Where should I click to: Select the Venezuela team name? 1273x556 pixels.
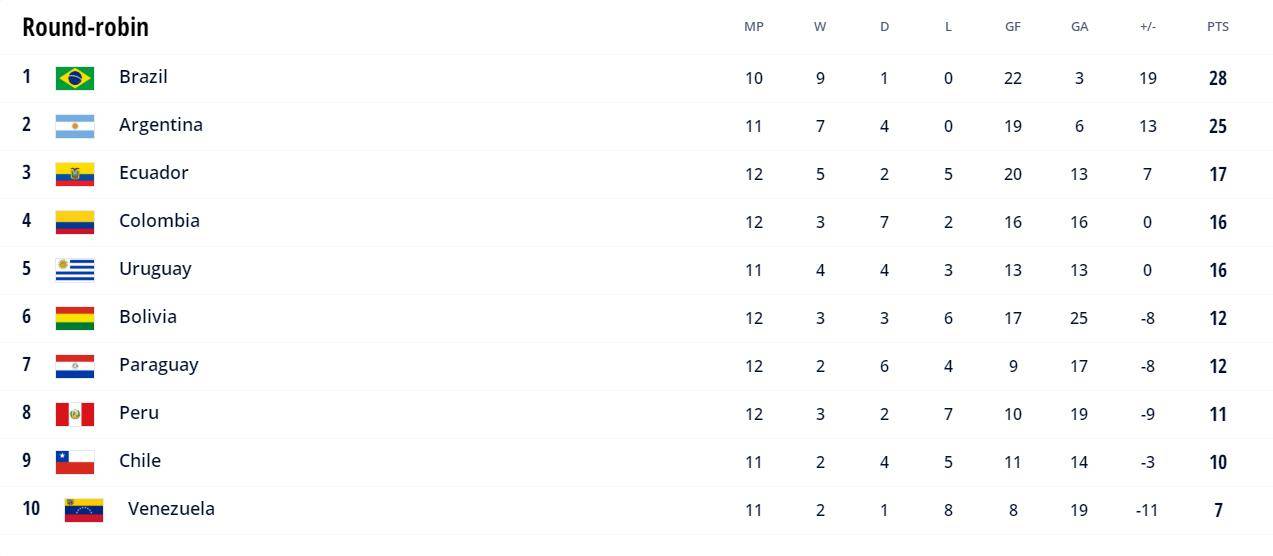[171, 509]
